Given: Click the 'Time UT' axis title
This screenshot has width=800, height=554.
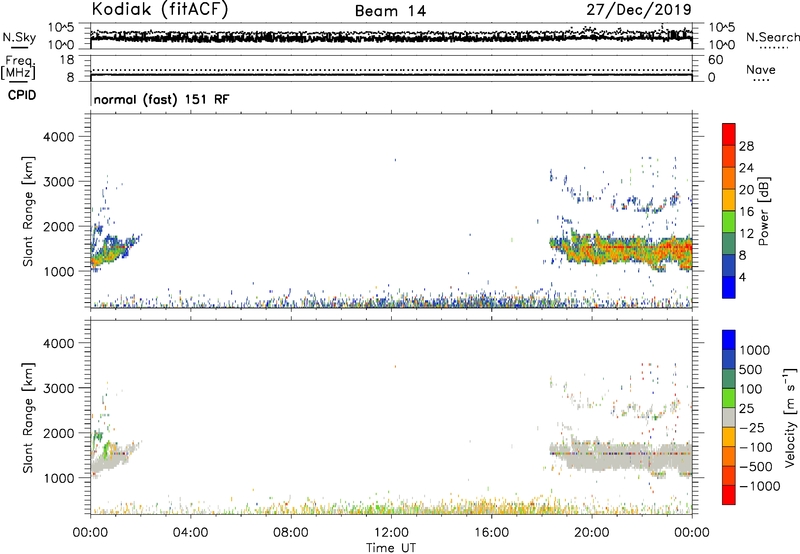Looking at the screenshot, I should (391, 548).
